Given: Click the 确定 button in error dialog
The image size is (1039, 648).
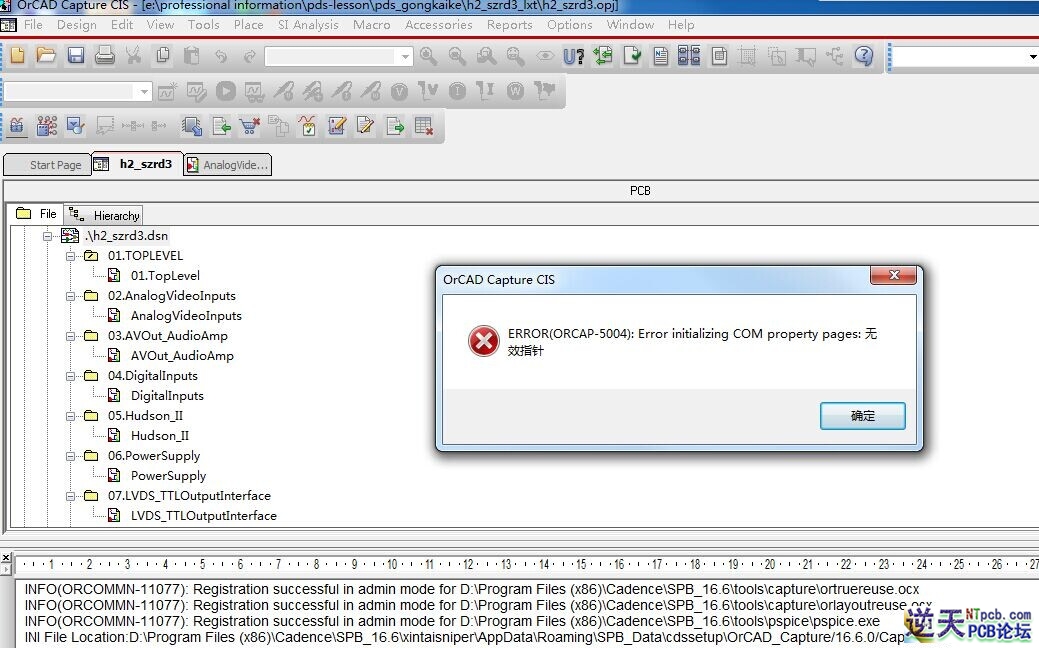Looking at the screenshot, I should [x=862, y=415].
